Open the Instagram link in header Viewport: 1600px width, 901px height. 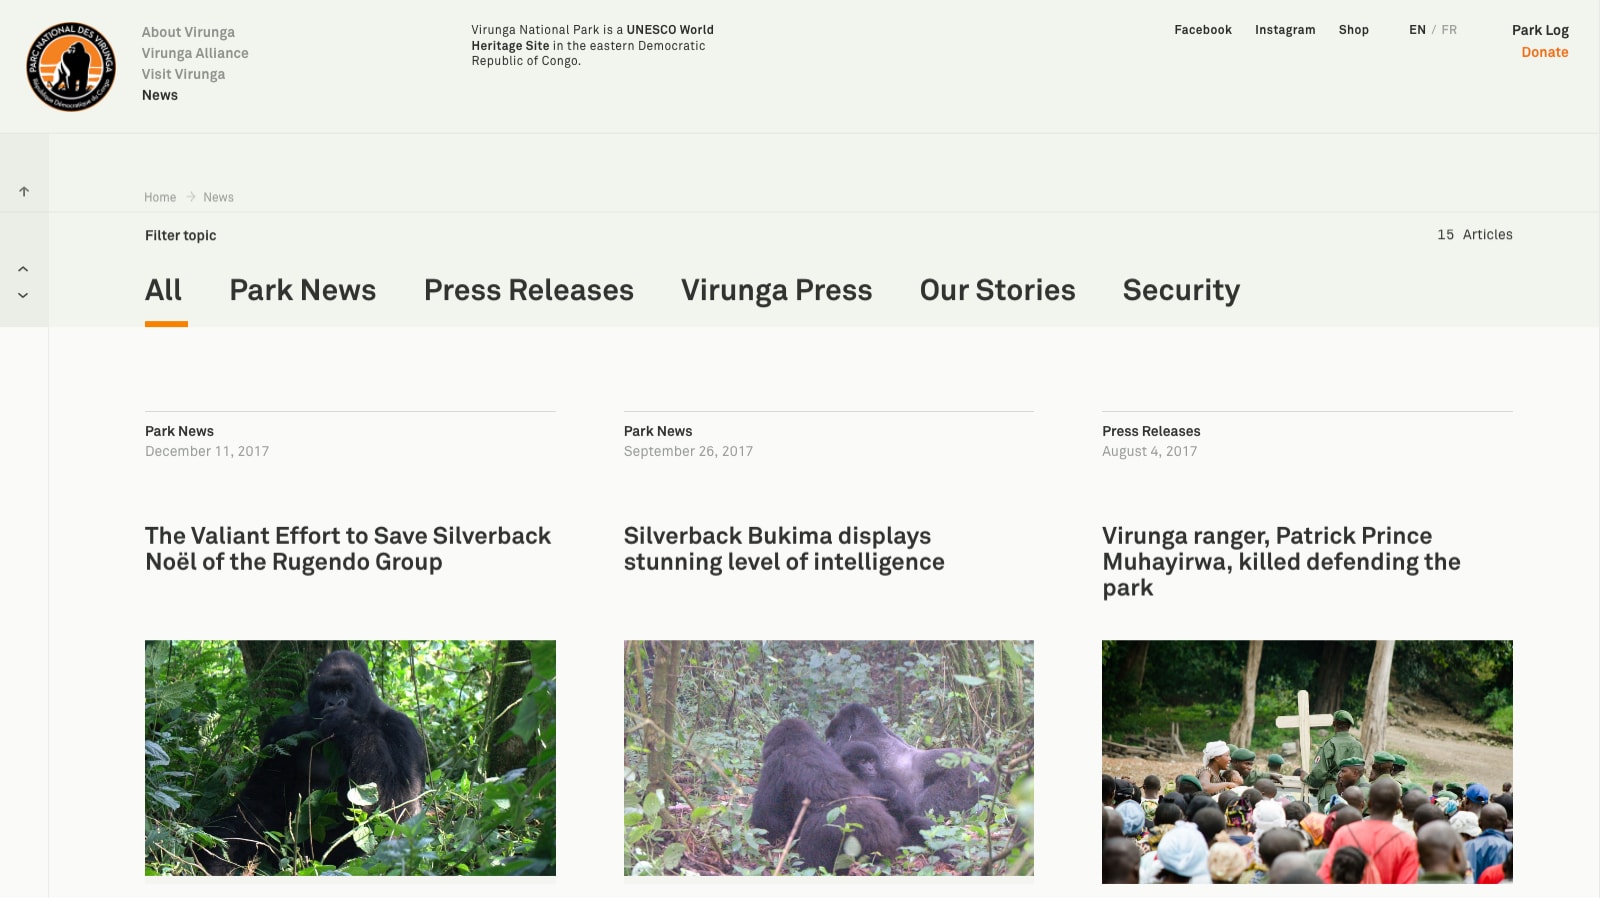tap(1285, 30)
